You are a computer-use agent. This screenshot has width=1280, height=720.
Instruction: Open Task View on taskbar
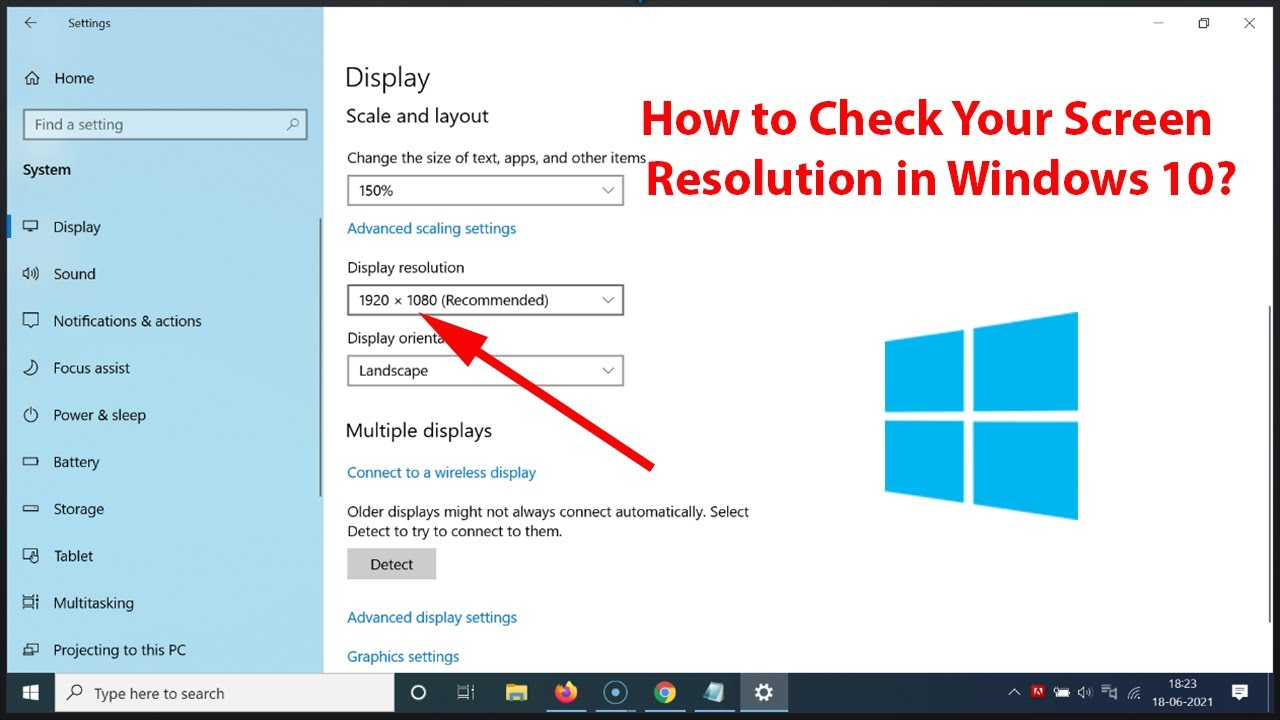point(466,693)
